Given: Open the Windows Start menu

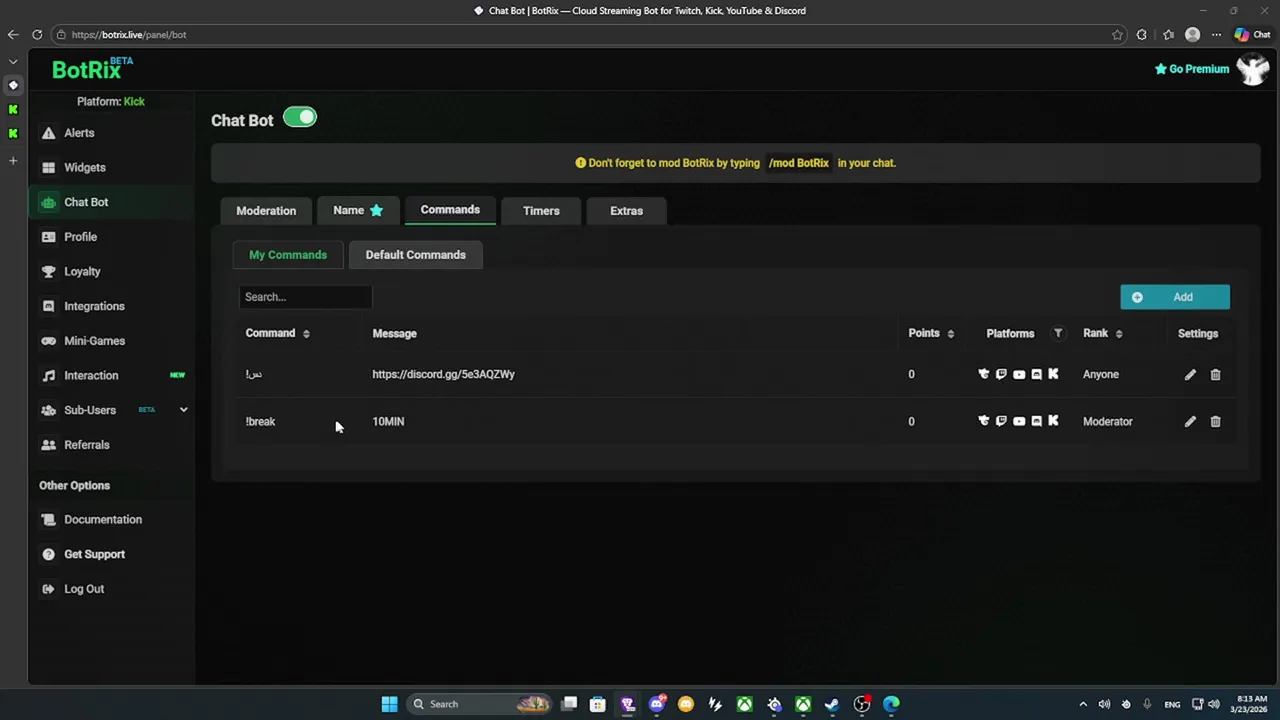Looking at the screenshot, I should [389, 704].
